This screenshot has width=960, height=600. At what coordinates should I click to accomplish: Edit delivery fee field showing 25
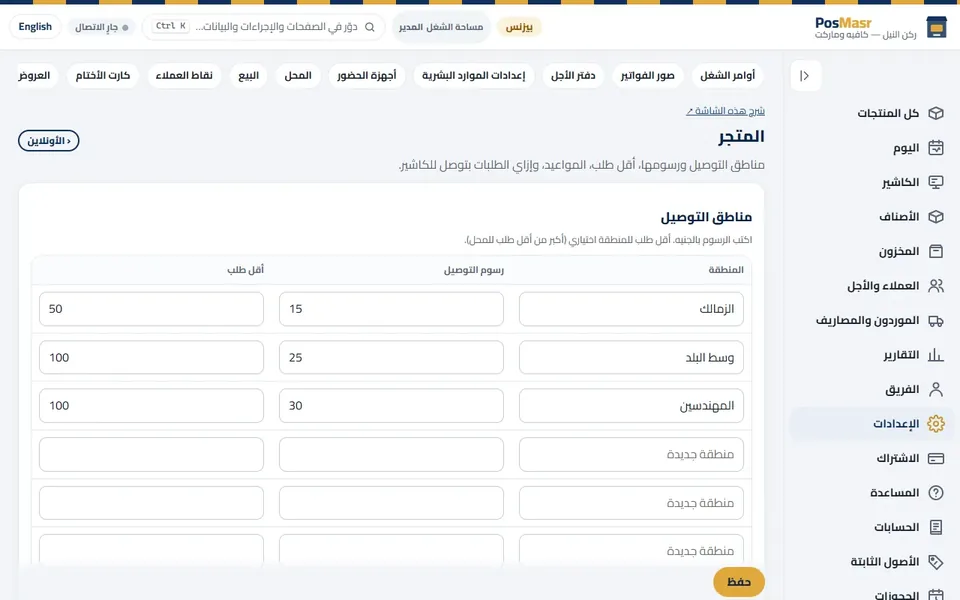pos(391,358)
